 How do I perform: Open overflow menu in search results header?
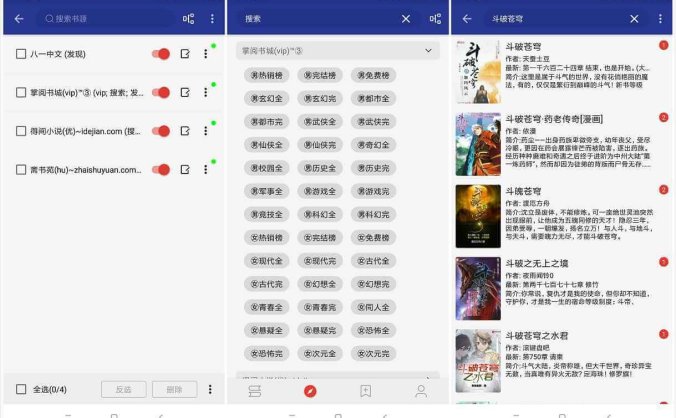tap(660, 19)
